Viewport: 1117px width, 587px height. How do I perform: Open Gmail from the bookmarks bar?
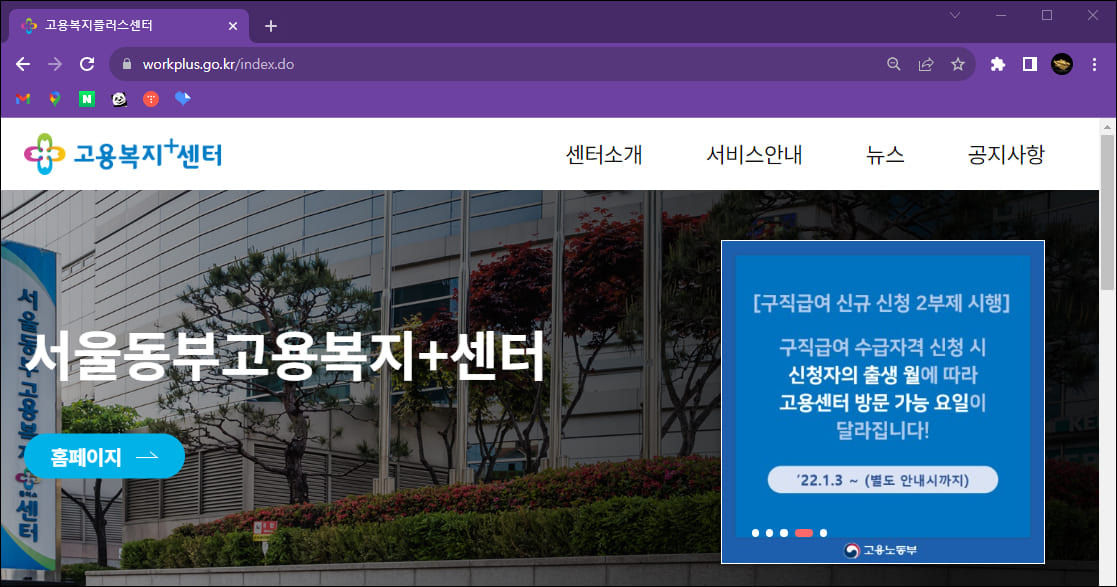tap(20, 98)
